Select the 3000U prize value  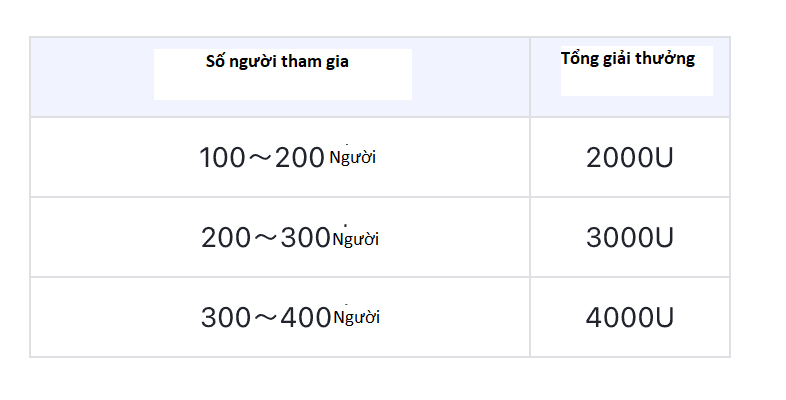click(629, 238)
